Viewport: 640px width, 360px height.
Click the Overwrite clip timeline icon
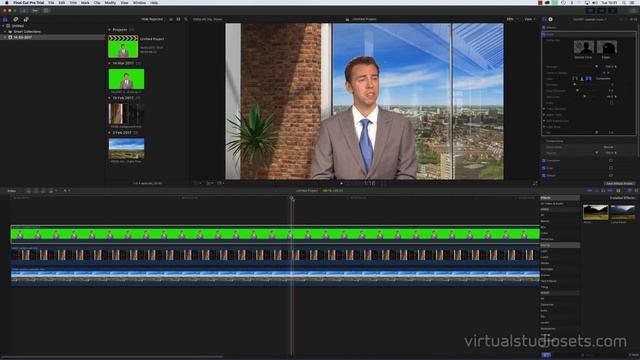(51, 191)
